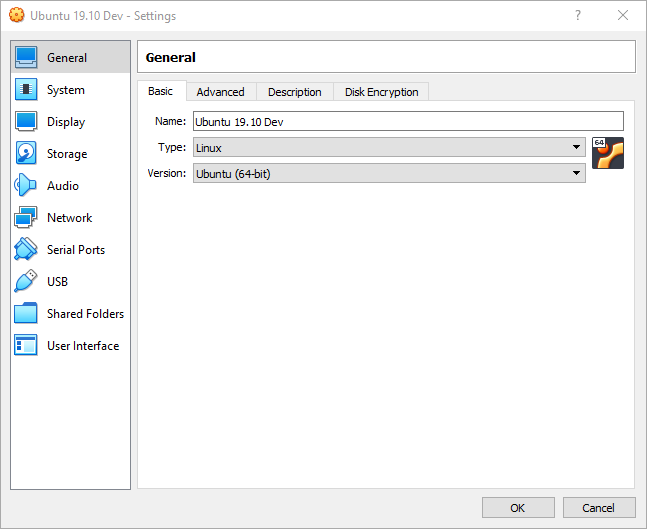Click the Version: field label
The width and height of the screenshot is (647, 529).
167,173
